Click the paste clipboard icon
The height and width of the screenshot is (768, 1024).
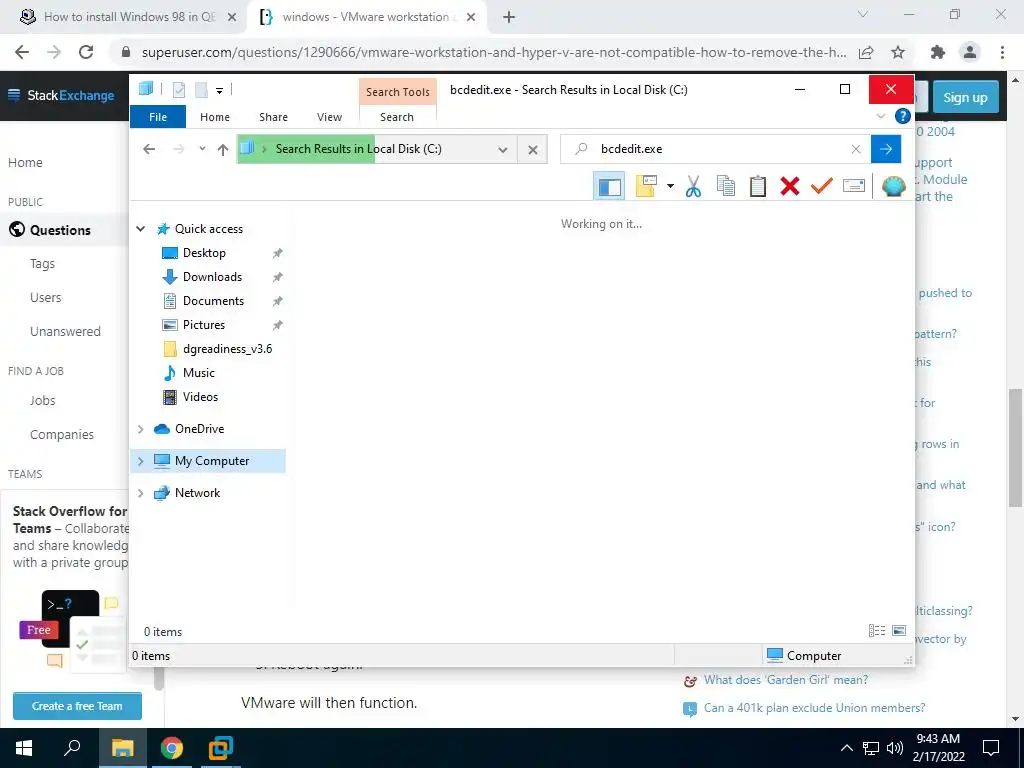coord(758,186)
